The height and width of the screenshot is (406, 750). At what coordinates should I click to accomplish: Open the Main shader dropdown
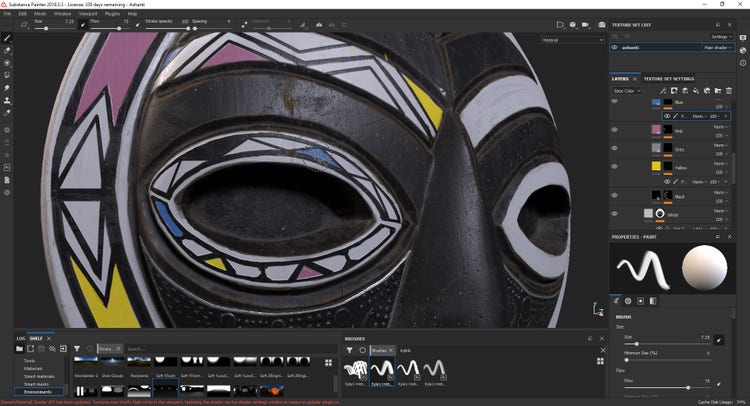click(717, 47)
